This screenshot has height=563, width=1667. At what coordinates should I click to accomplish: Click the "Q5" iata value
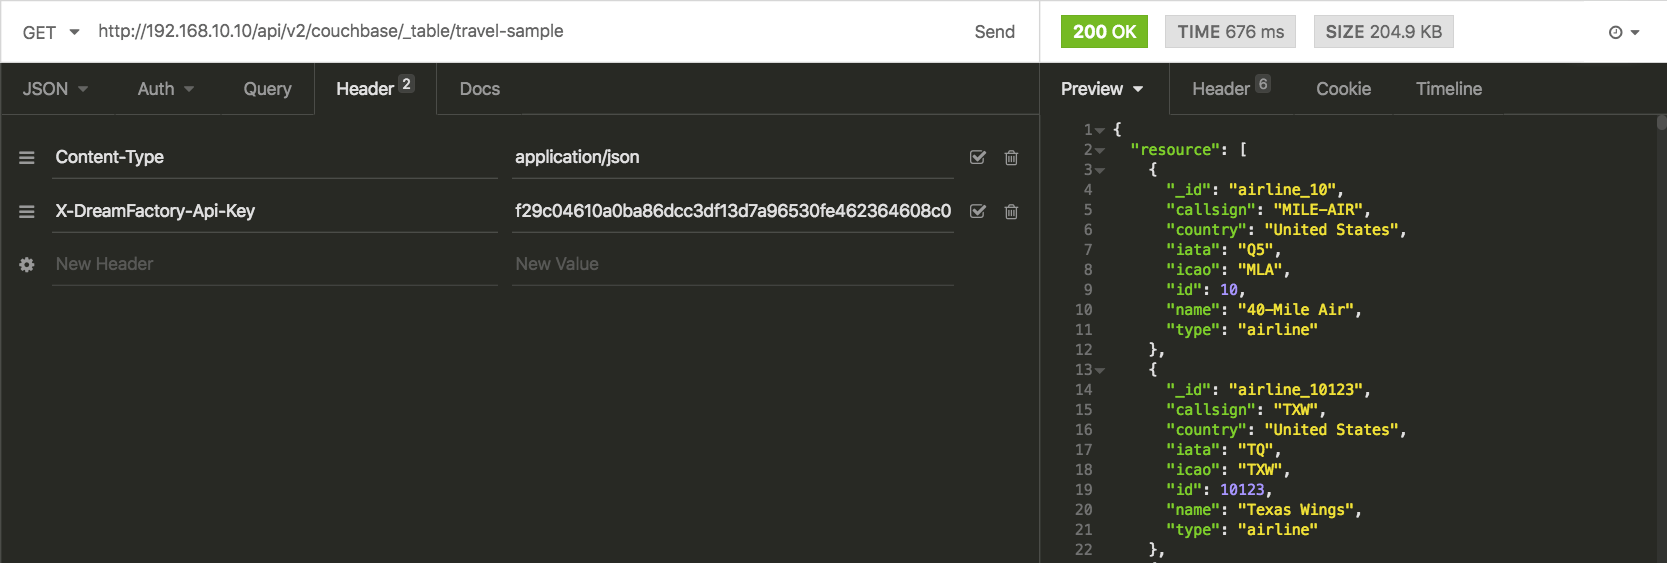(x=1255, y=250)
